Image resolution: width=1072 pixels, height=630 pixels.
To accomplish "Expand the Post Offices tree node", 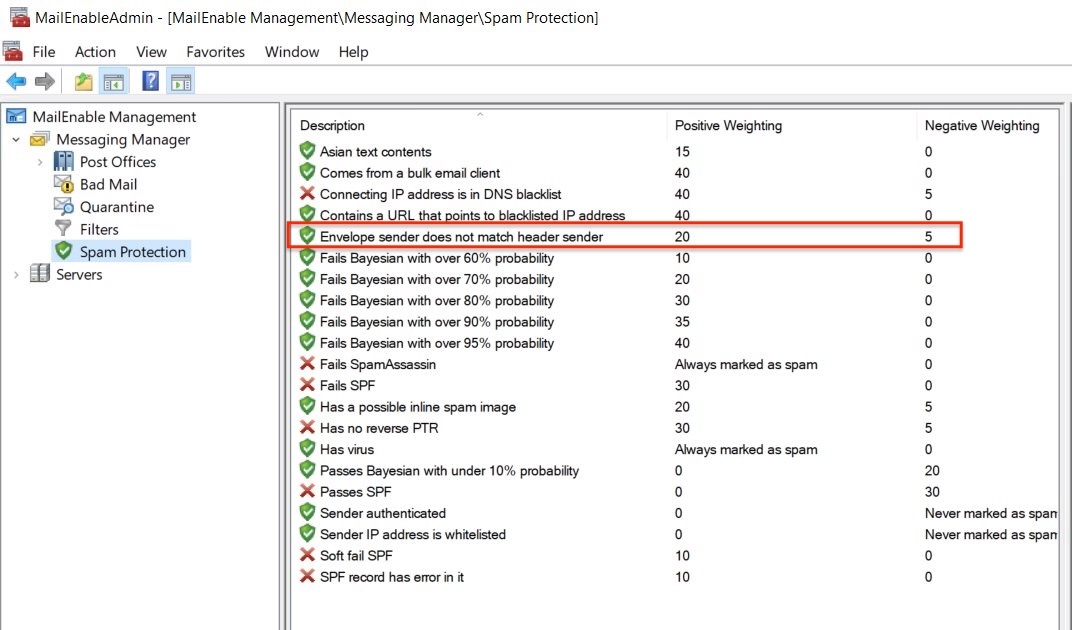I will 40,162.
